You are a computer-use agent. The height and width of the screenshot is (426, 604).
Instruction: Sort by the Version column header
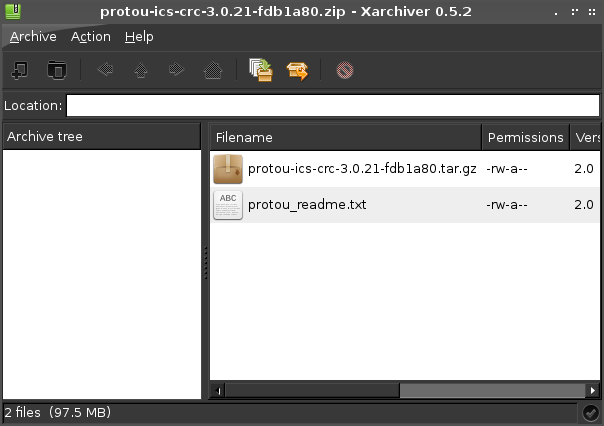tap(585, 137)
